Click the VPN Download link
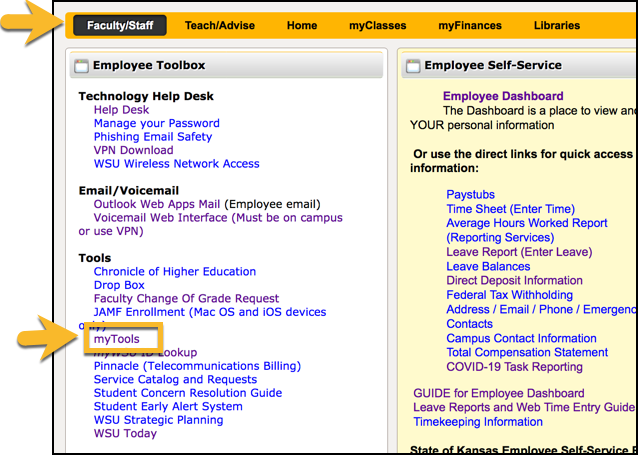This screenshot has height=455, width=638. 133,150
